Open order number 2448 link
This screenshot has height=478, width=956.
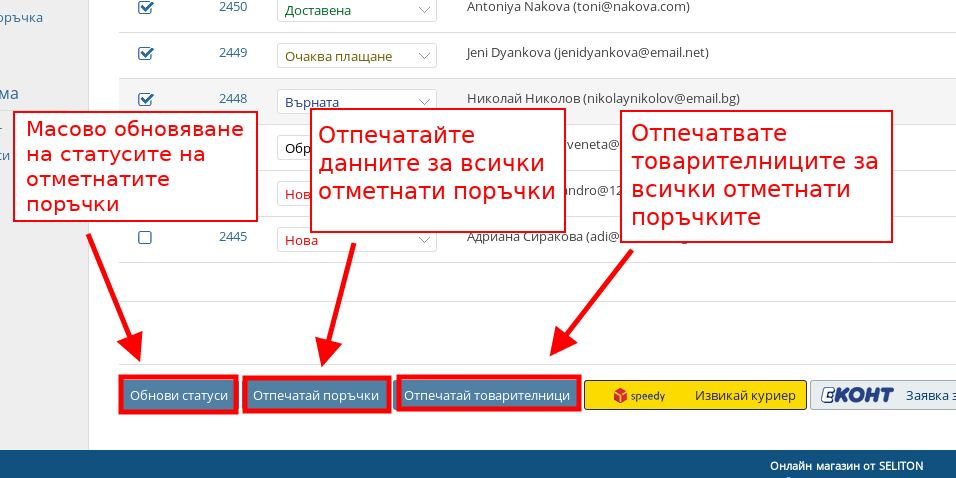(233, 99)
